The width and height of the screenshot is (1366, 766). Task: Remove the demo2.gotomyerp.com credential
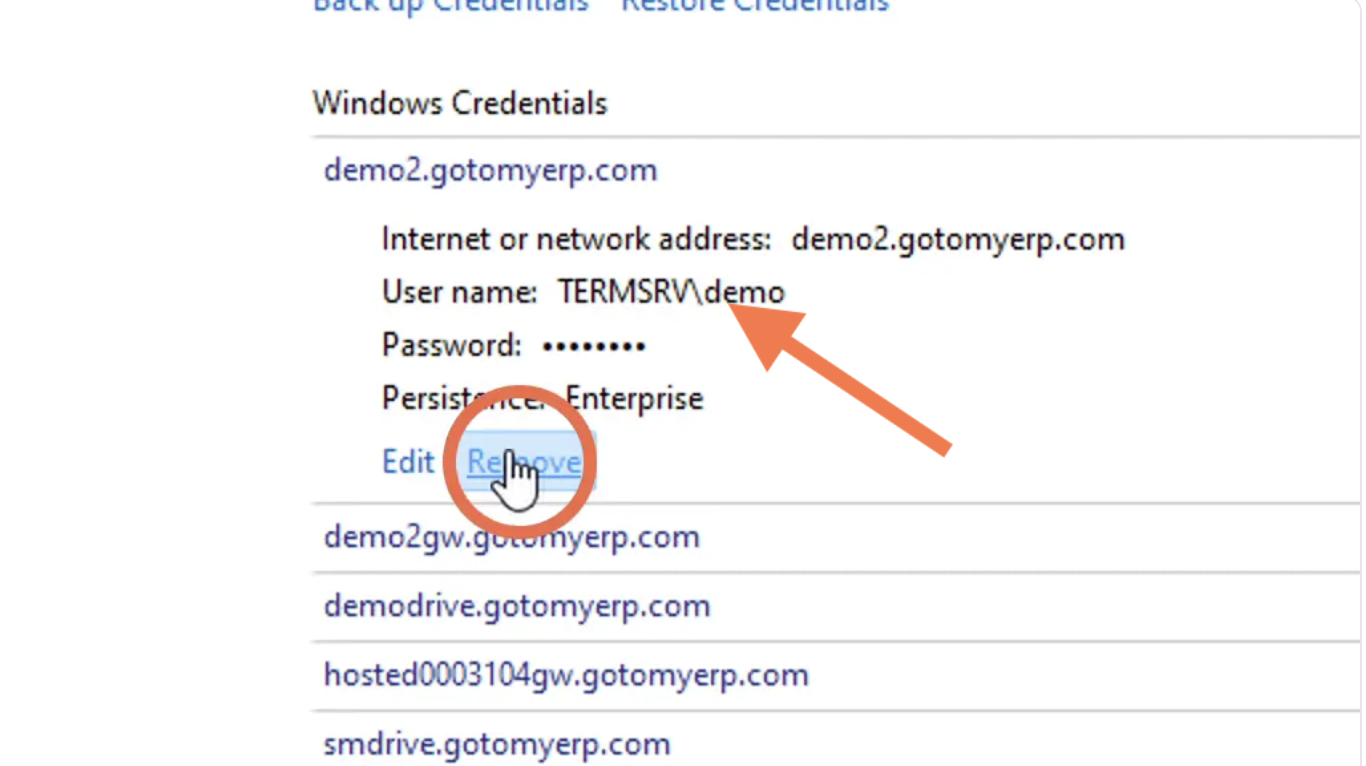tap(524, 462)
